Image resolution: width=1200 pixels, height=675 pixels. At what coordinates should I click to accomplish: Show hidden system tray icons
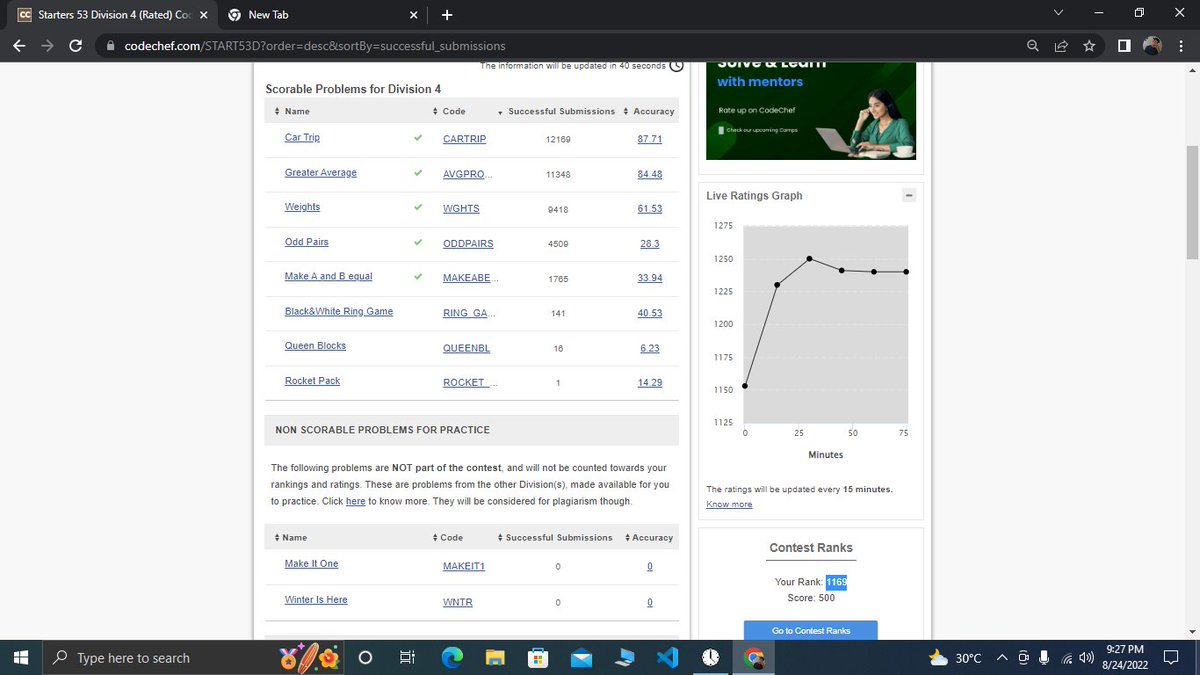click(1002, 657)
